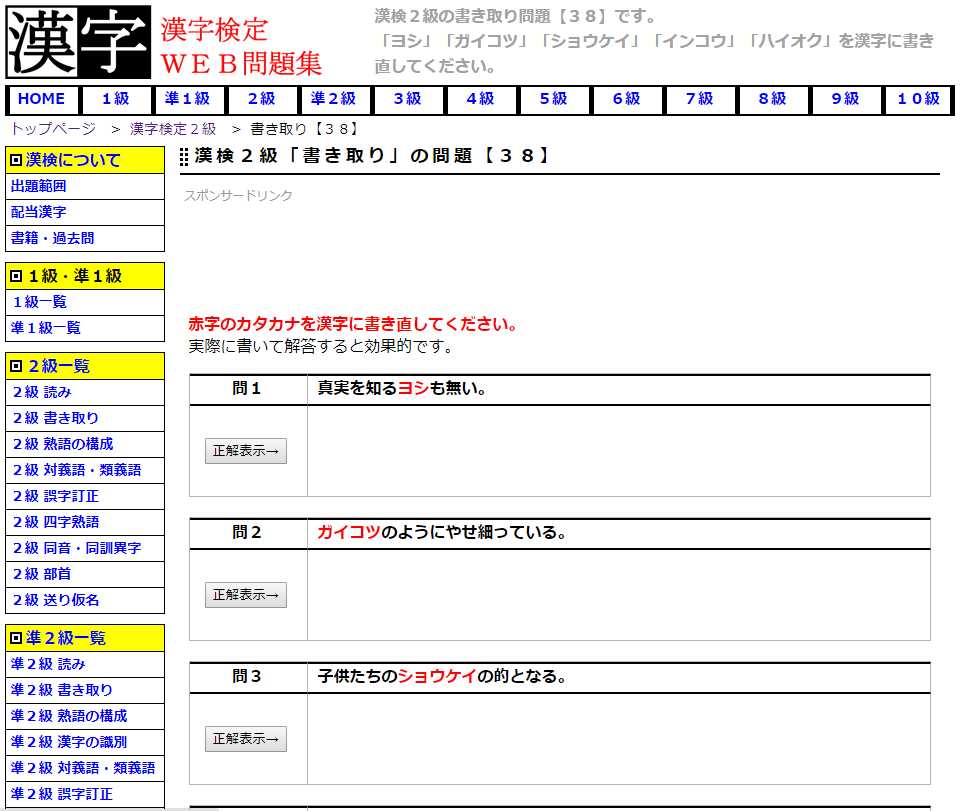The width and height of the screenshot is (964, 811).
Task: Open the 9級 tab
Action: [x=846, y=99]
